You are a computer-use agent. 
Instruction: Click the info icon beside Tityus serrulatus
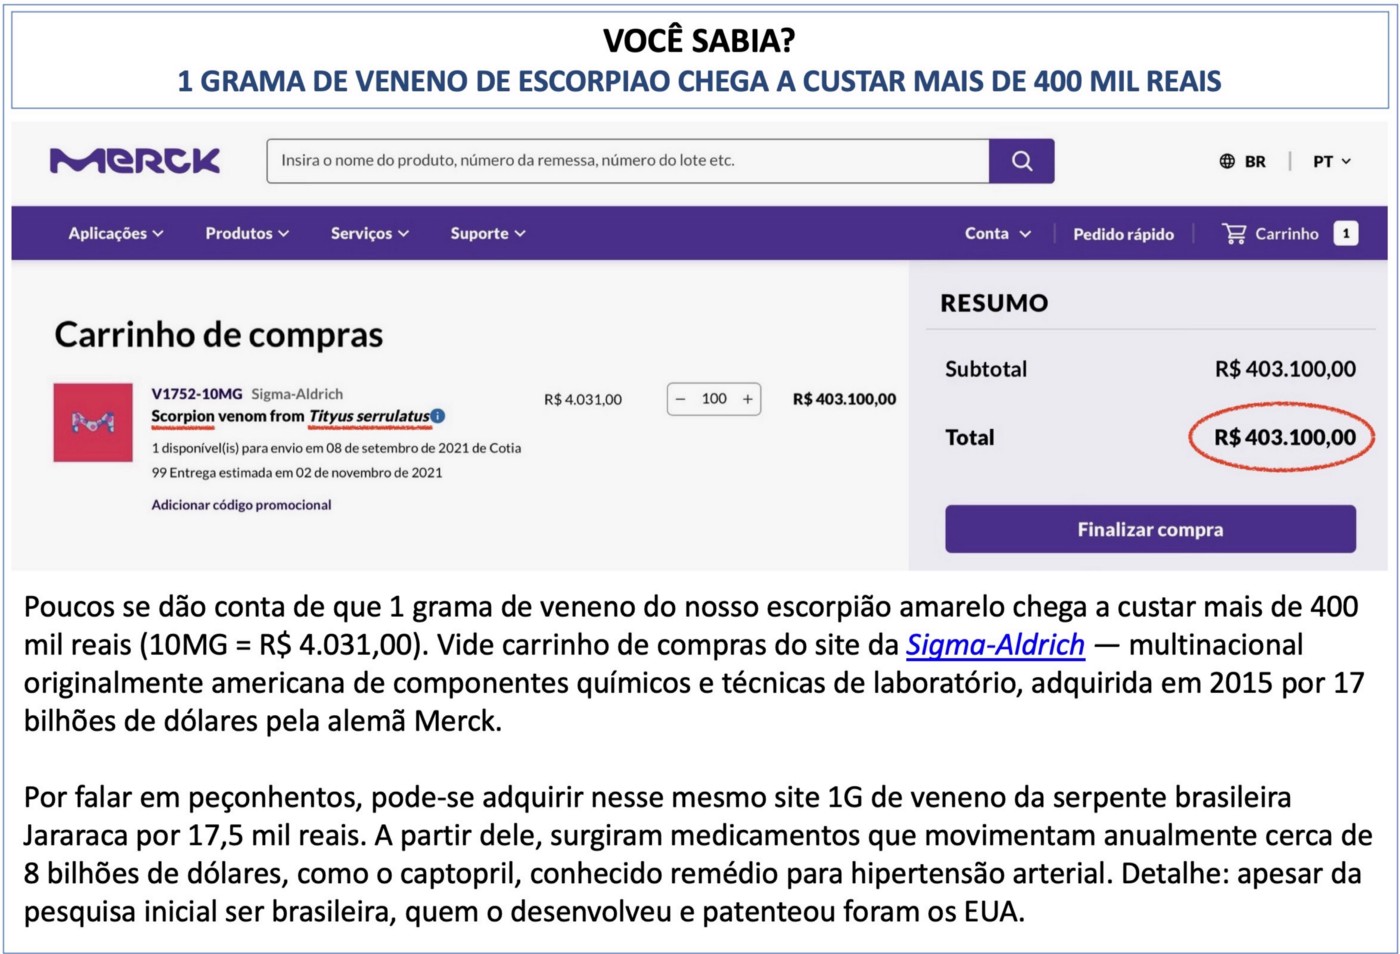438,416
